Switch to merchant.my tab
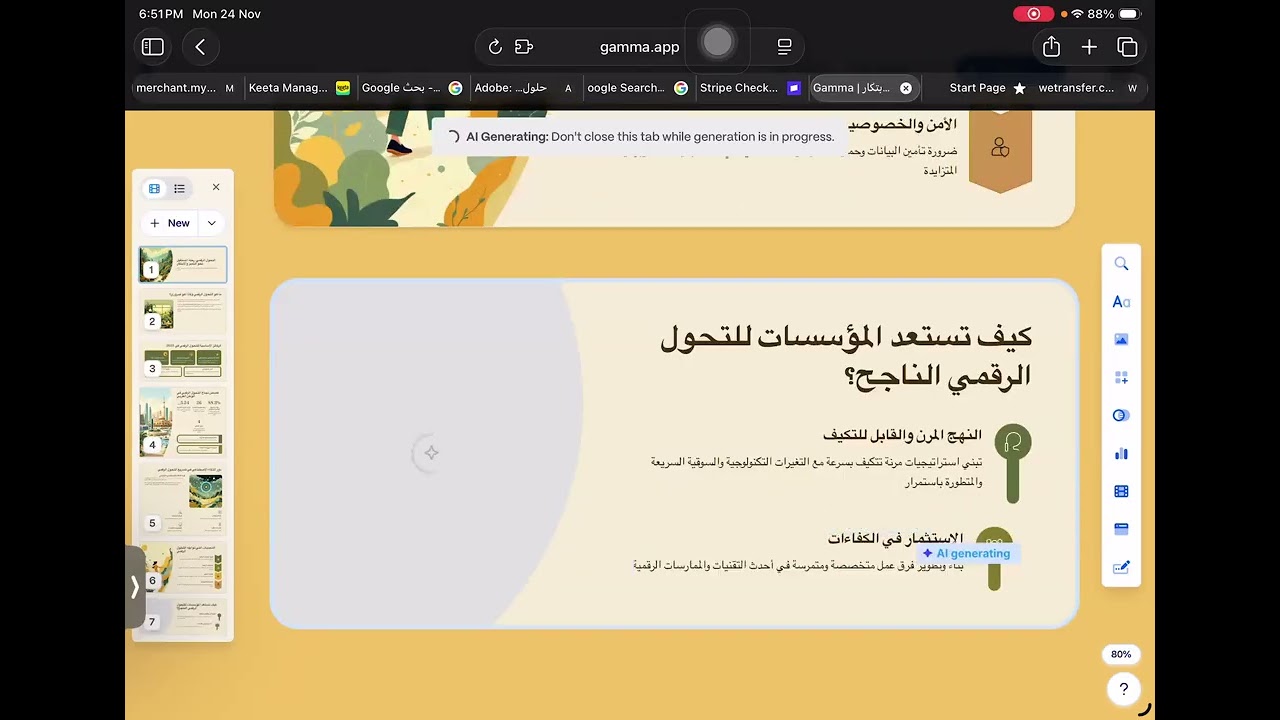Screen dimensions: 1280x720 [x=185, y=88]
